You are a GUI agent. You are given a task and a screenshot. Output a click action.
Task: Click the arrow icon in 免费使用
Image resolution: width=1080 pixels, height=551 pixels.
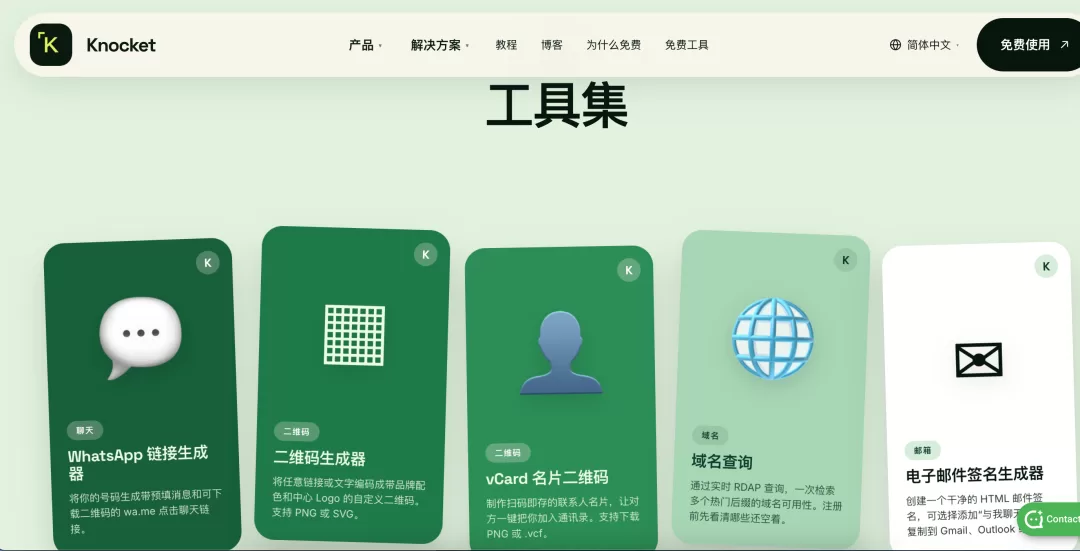[x=1064, y=45]
